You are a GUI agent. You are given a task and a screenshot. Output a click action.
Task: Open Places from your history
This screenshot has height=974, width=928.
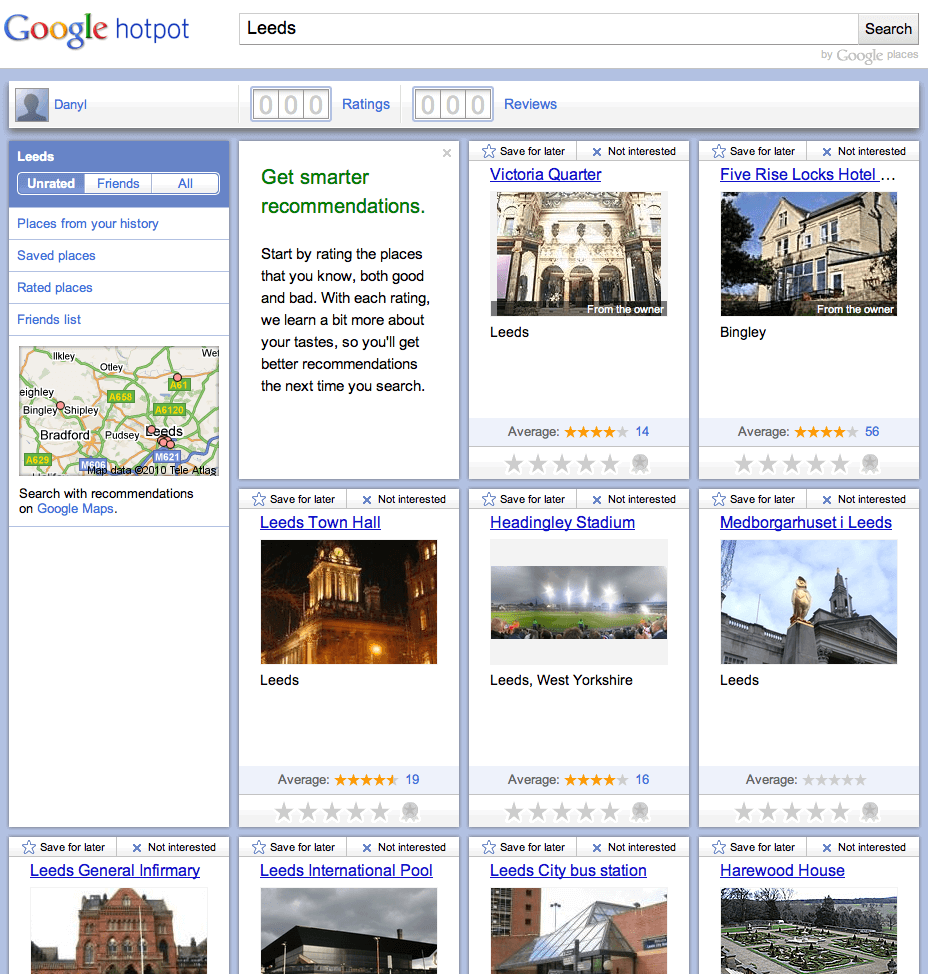(88, 224)
